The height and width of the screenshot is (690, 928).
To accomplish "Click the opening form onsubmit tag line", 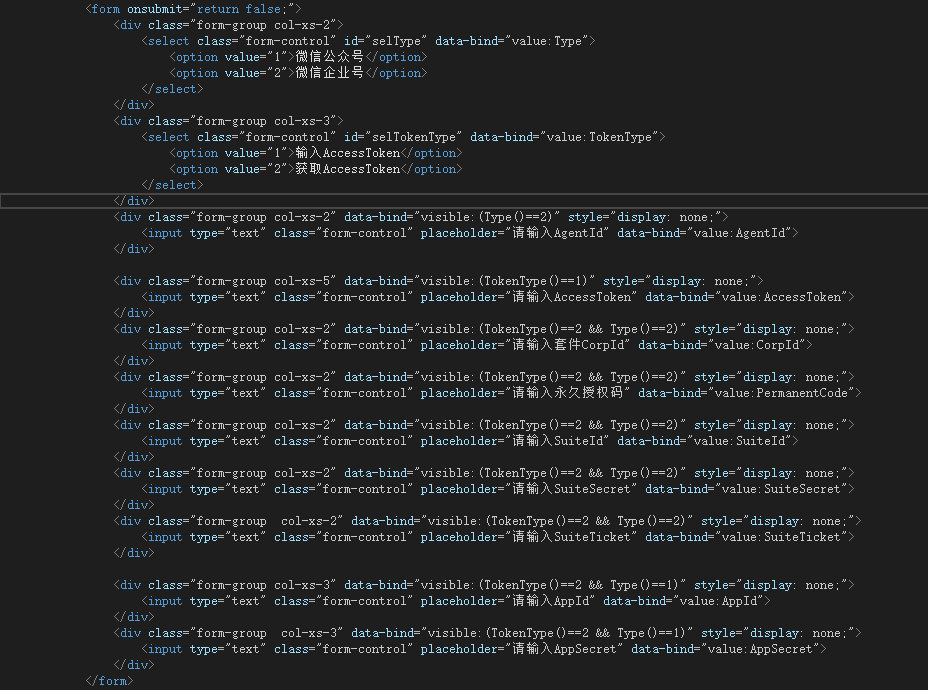I will point(194,9).
